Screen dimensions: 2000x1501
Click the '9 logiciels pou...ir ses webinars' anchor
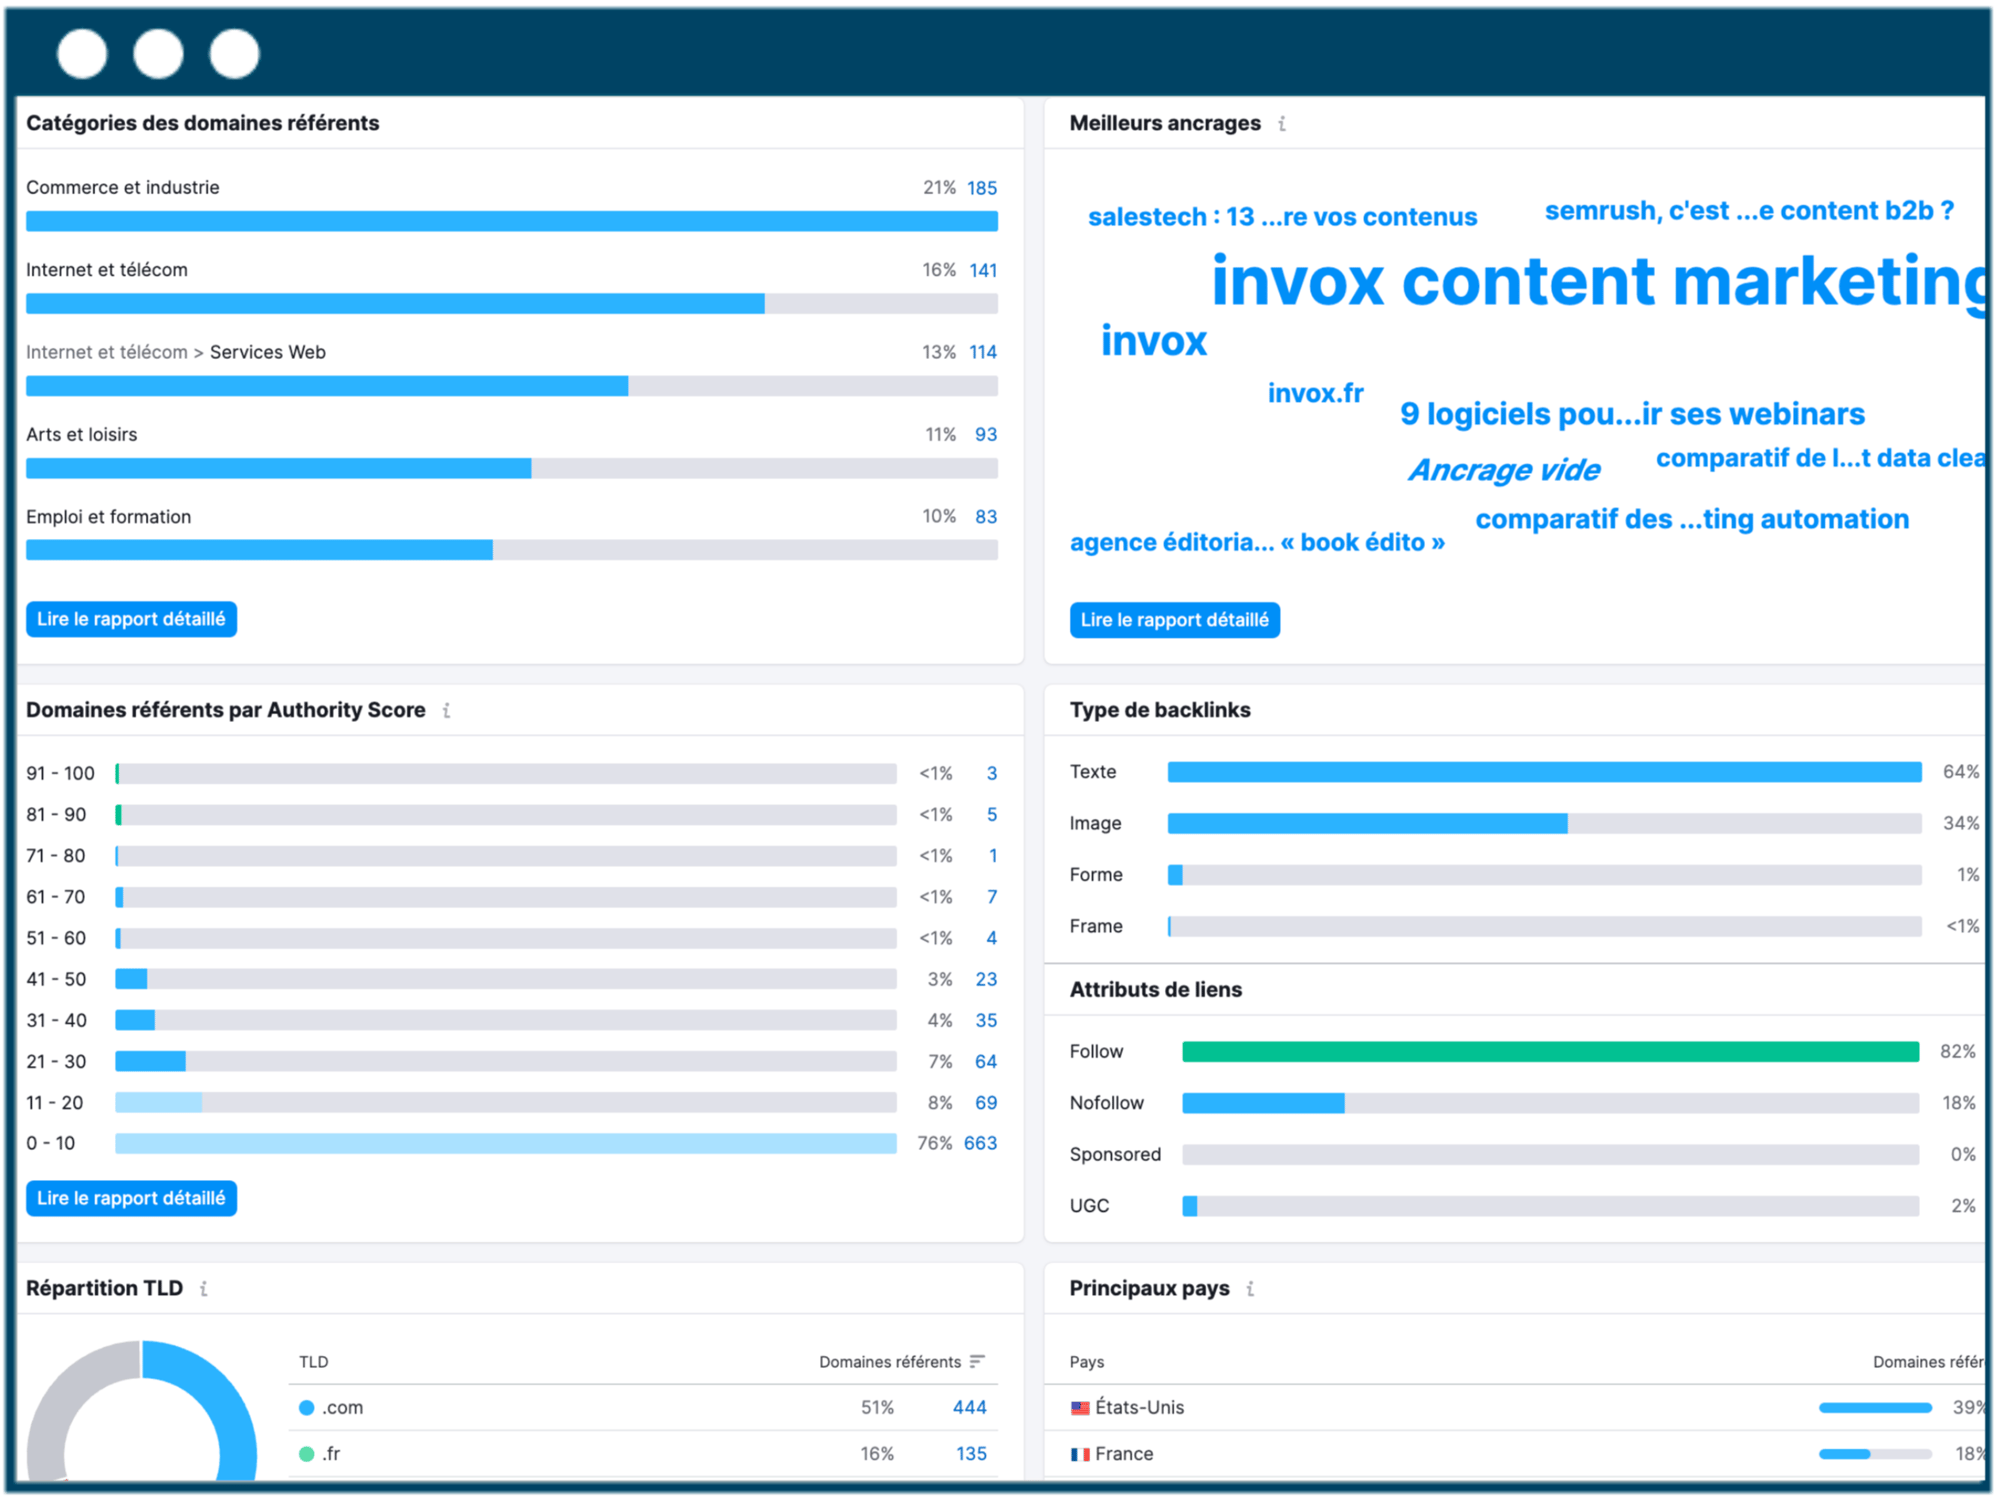coord(1632,415)
